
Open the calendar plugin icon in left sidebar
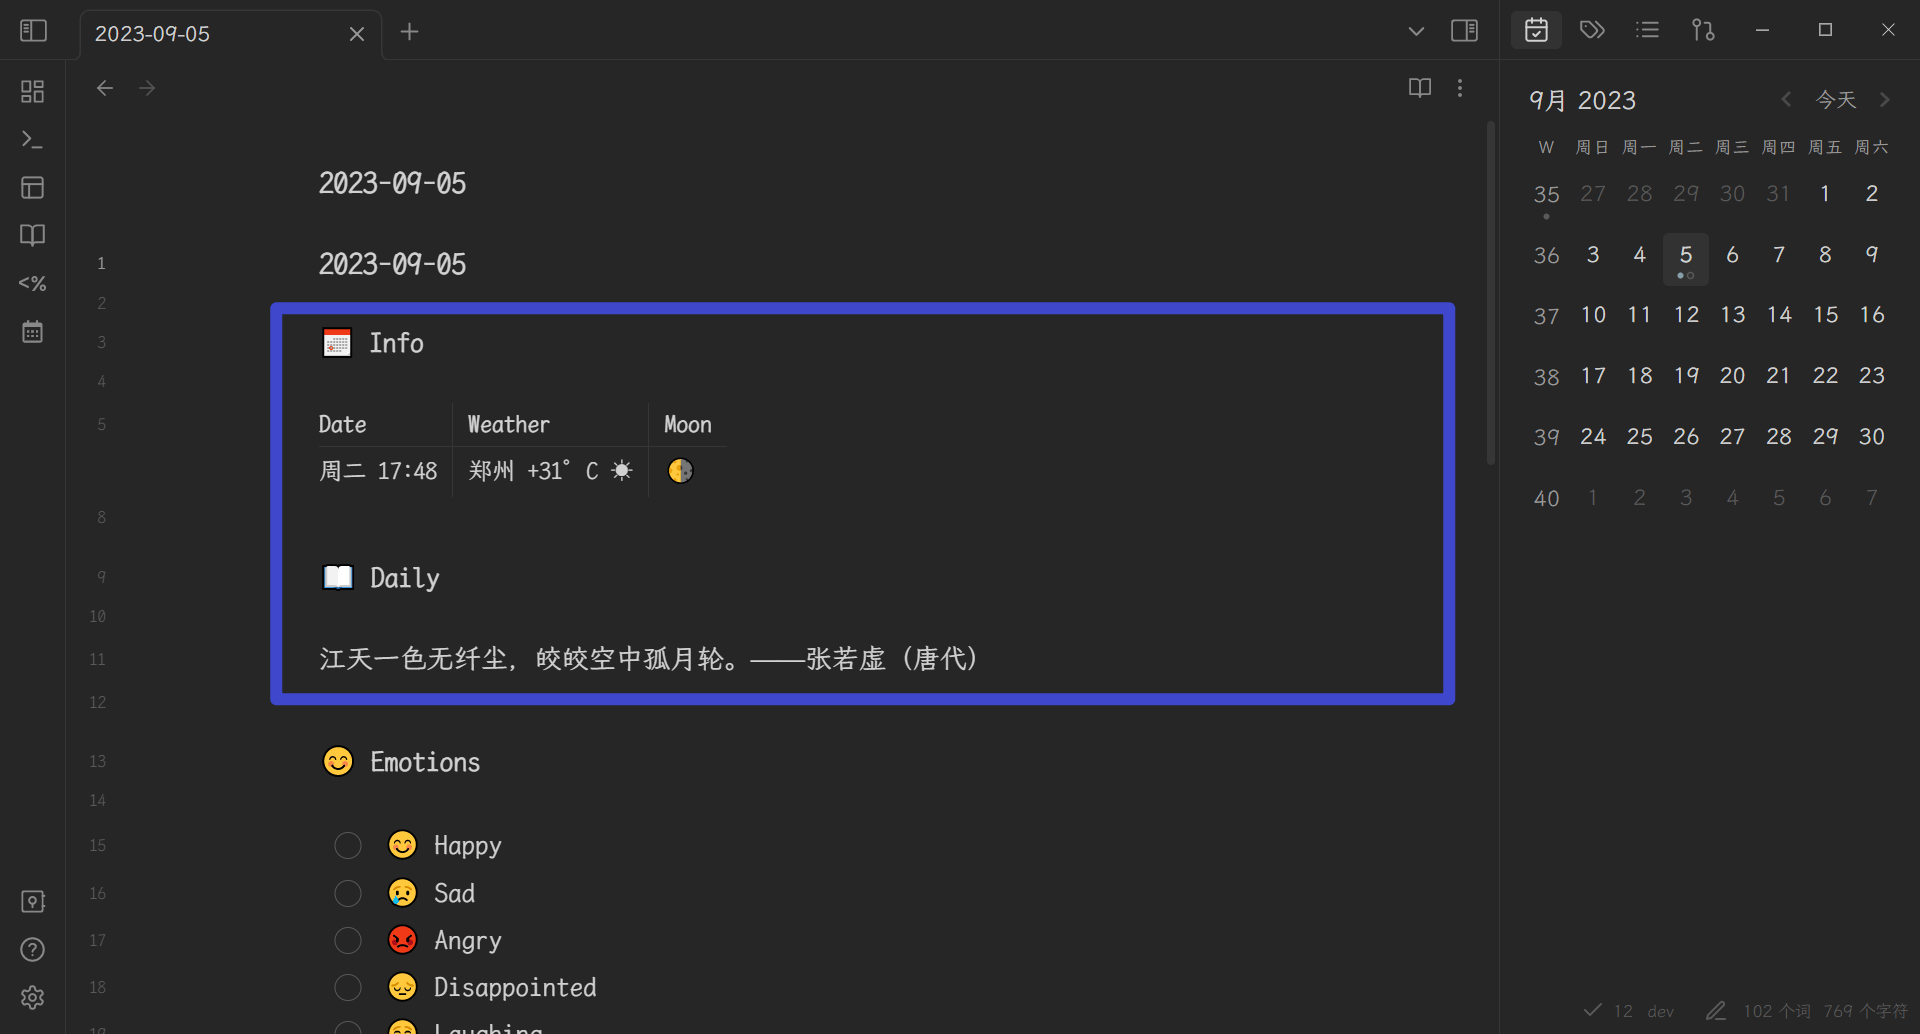click(32, 330)
